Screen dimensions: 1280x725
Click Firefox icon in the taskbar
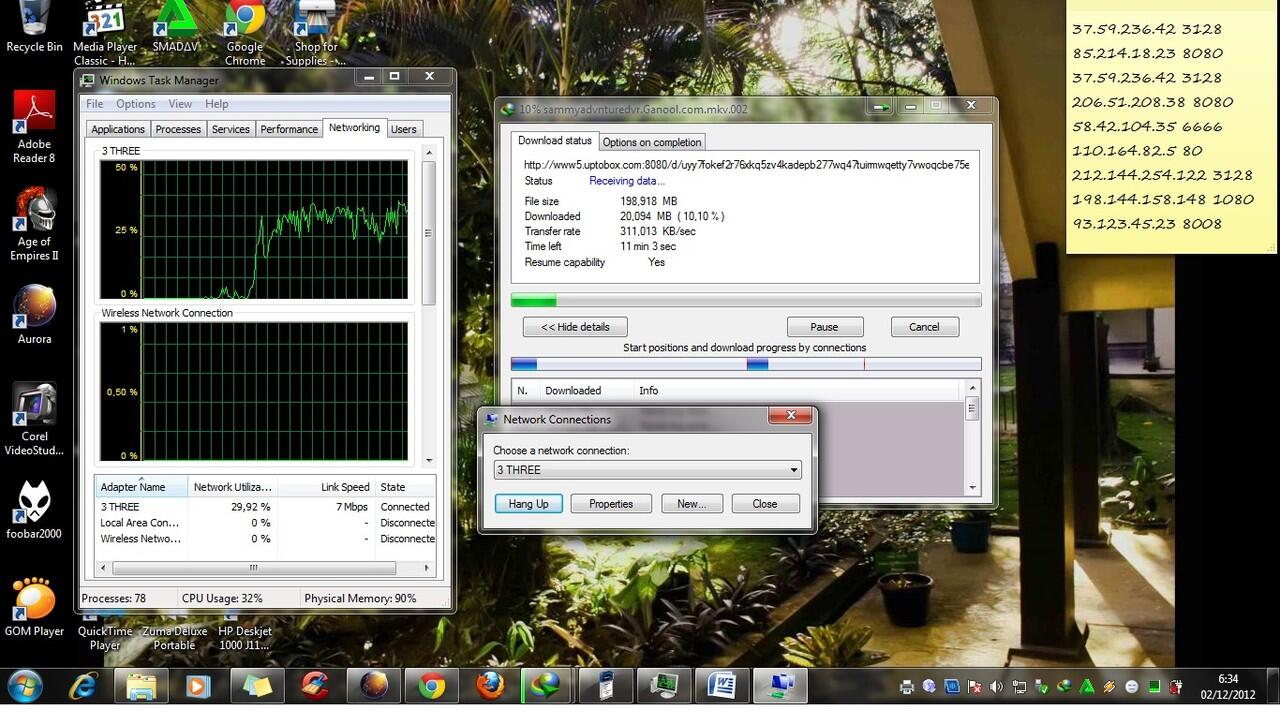click(490, 686)
